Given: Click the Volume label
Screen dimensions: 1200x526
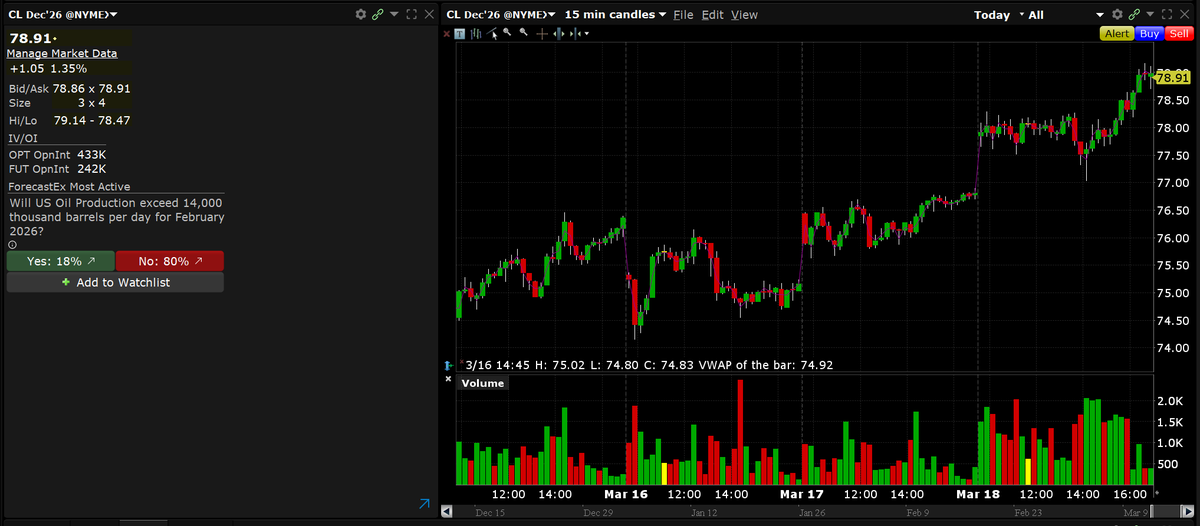Looking at the screenshot, I should click(x=482, y=383).
